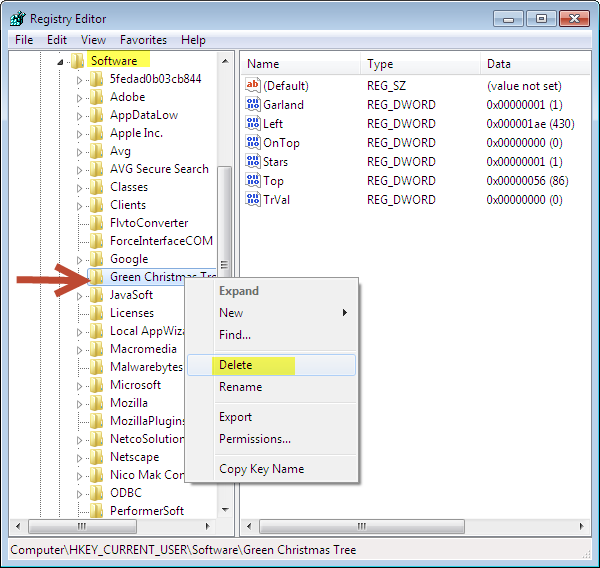
Task: Click the (Default) string value icon
Action: point(253,85)
